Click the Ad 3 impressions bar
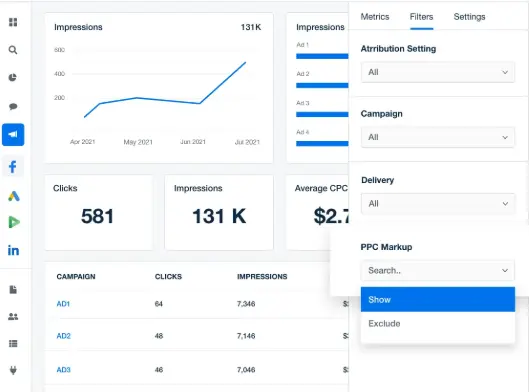The height and width of the screenshot is (392, 529). (322, 115)
